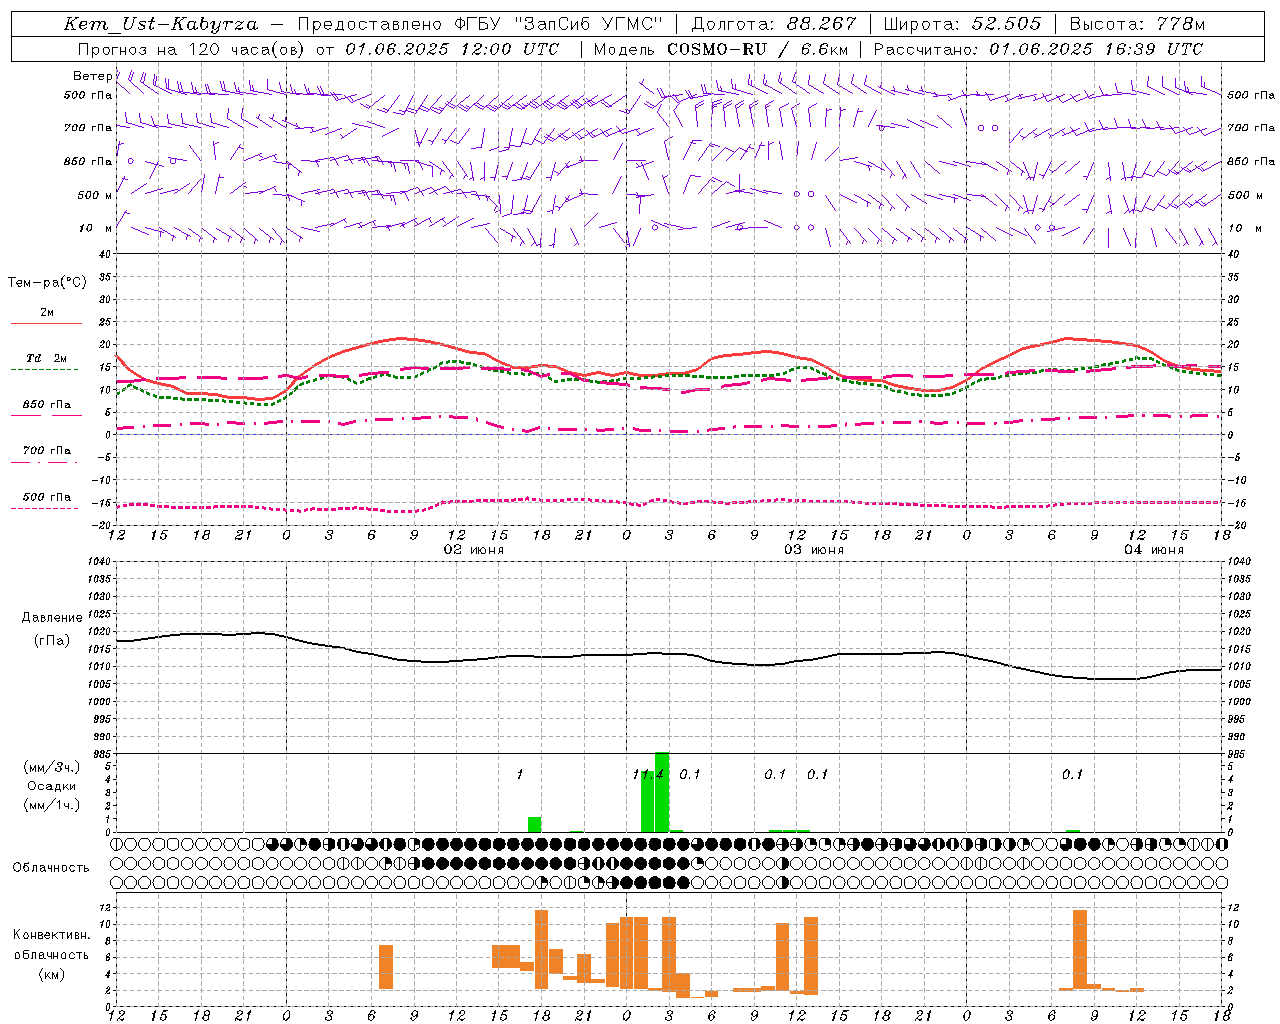Click the 'Облачность' cloud cover label
Screen dimensions: 1280x1024
[x=51, y=868]
